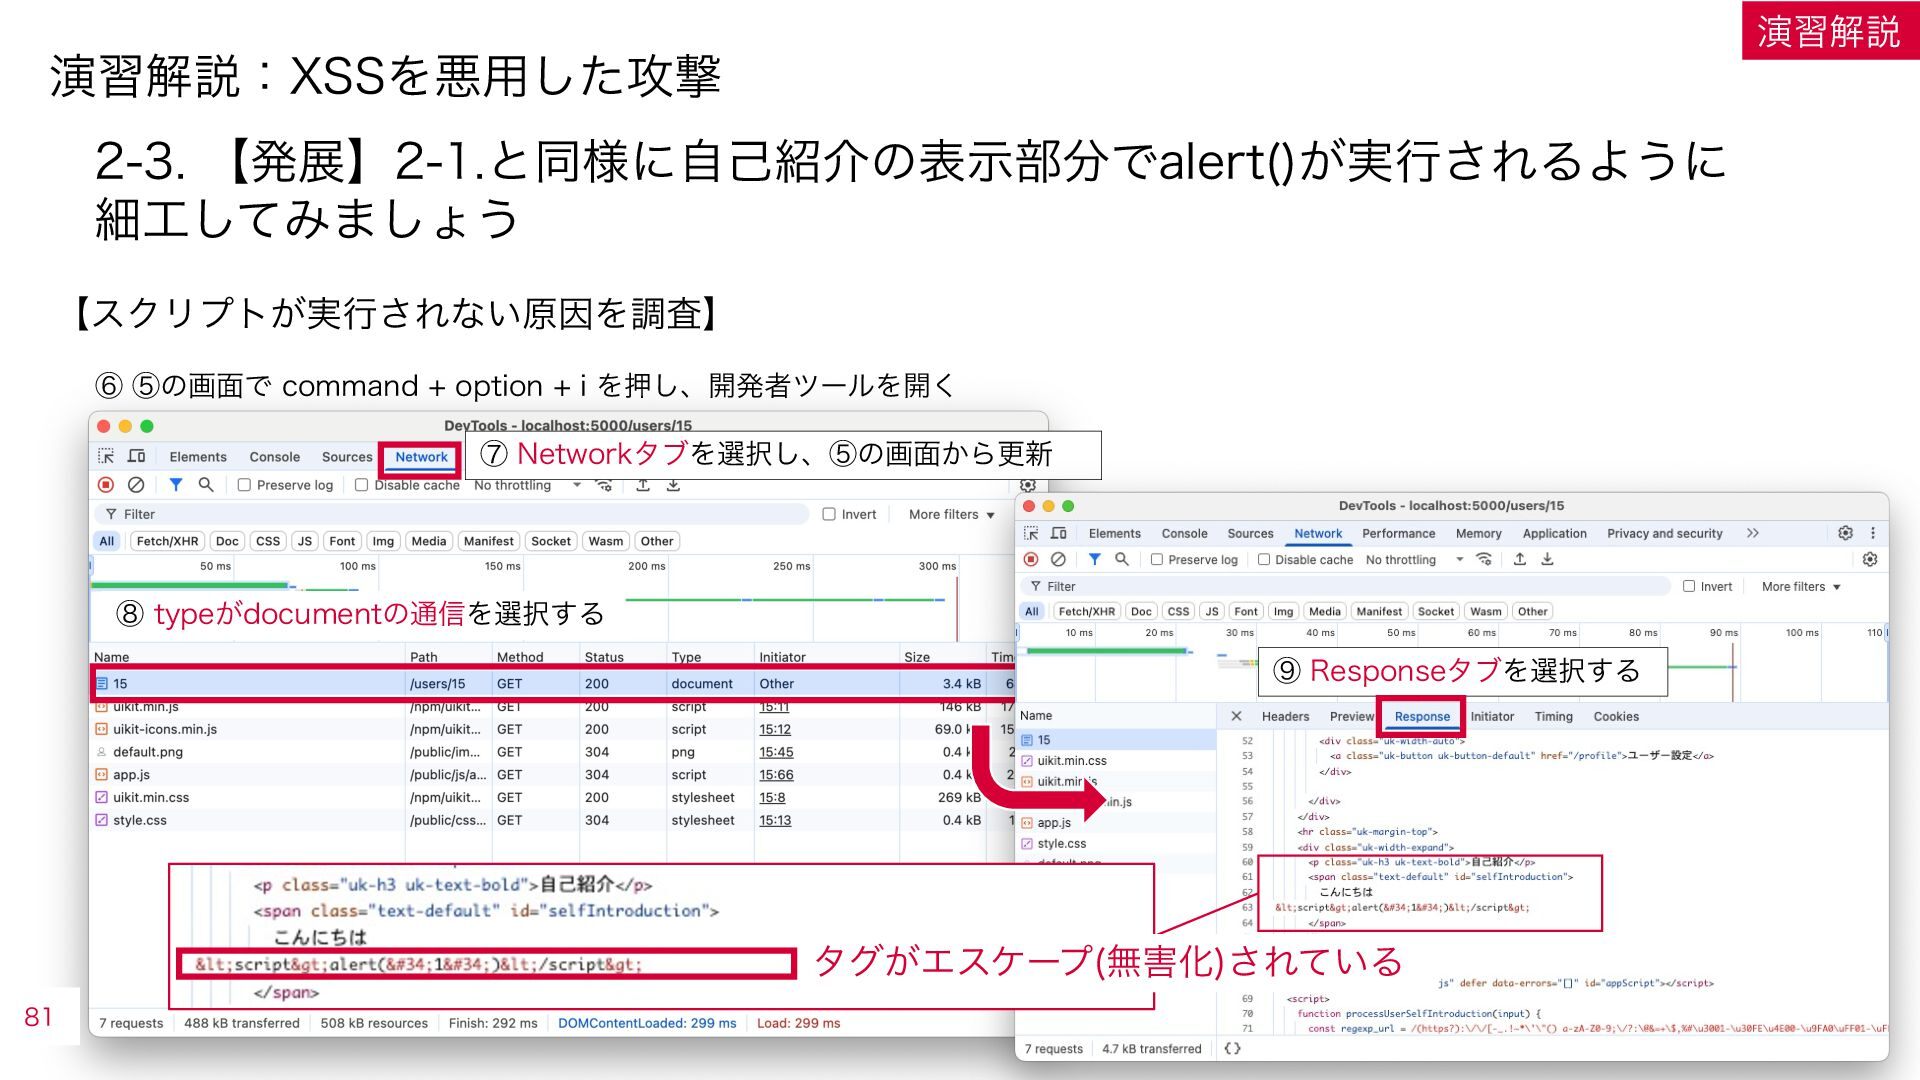Select Network tab in back DevTools window
This screenshot has height=1080, width=1920.
click(421, 457)
